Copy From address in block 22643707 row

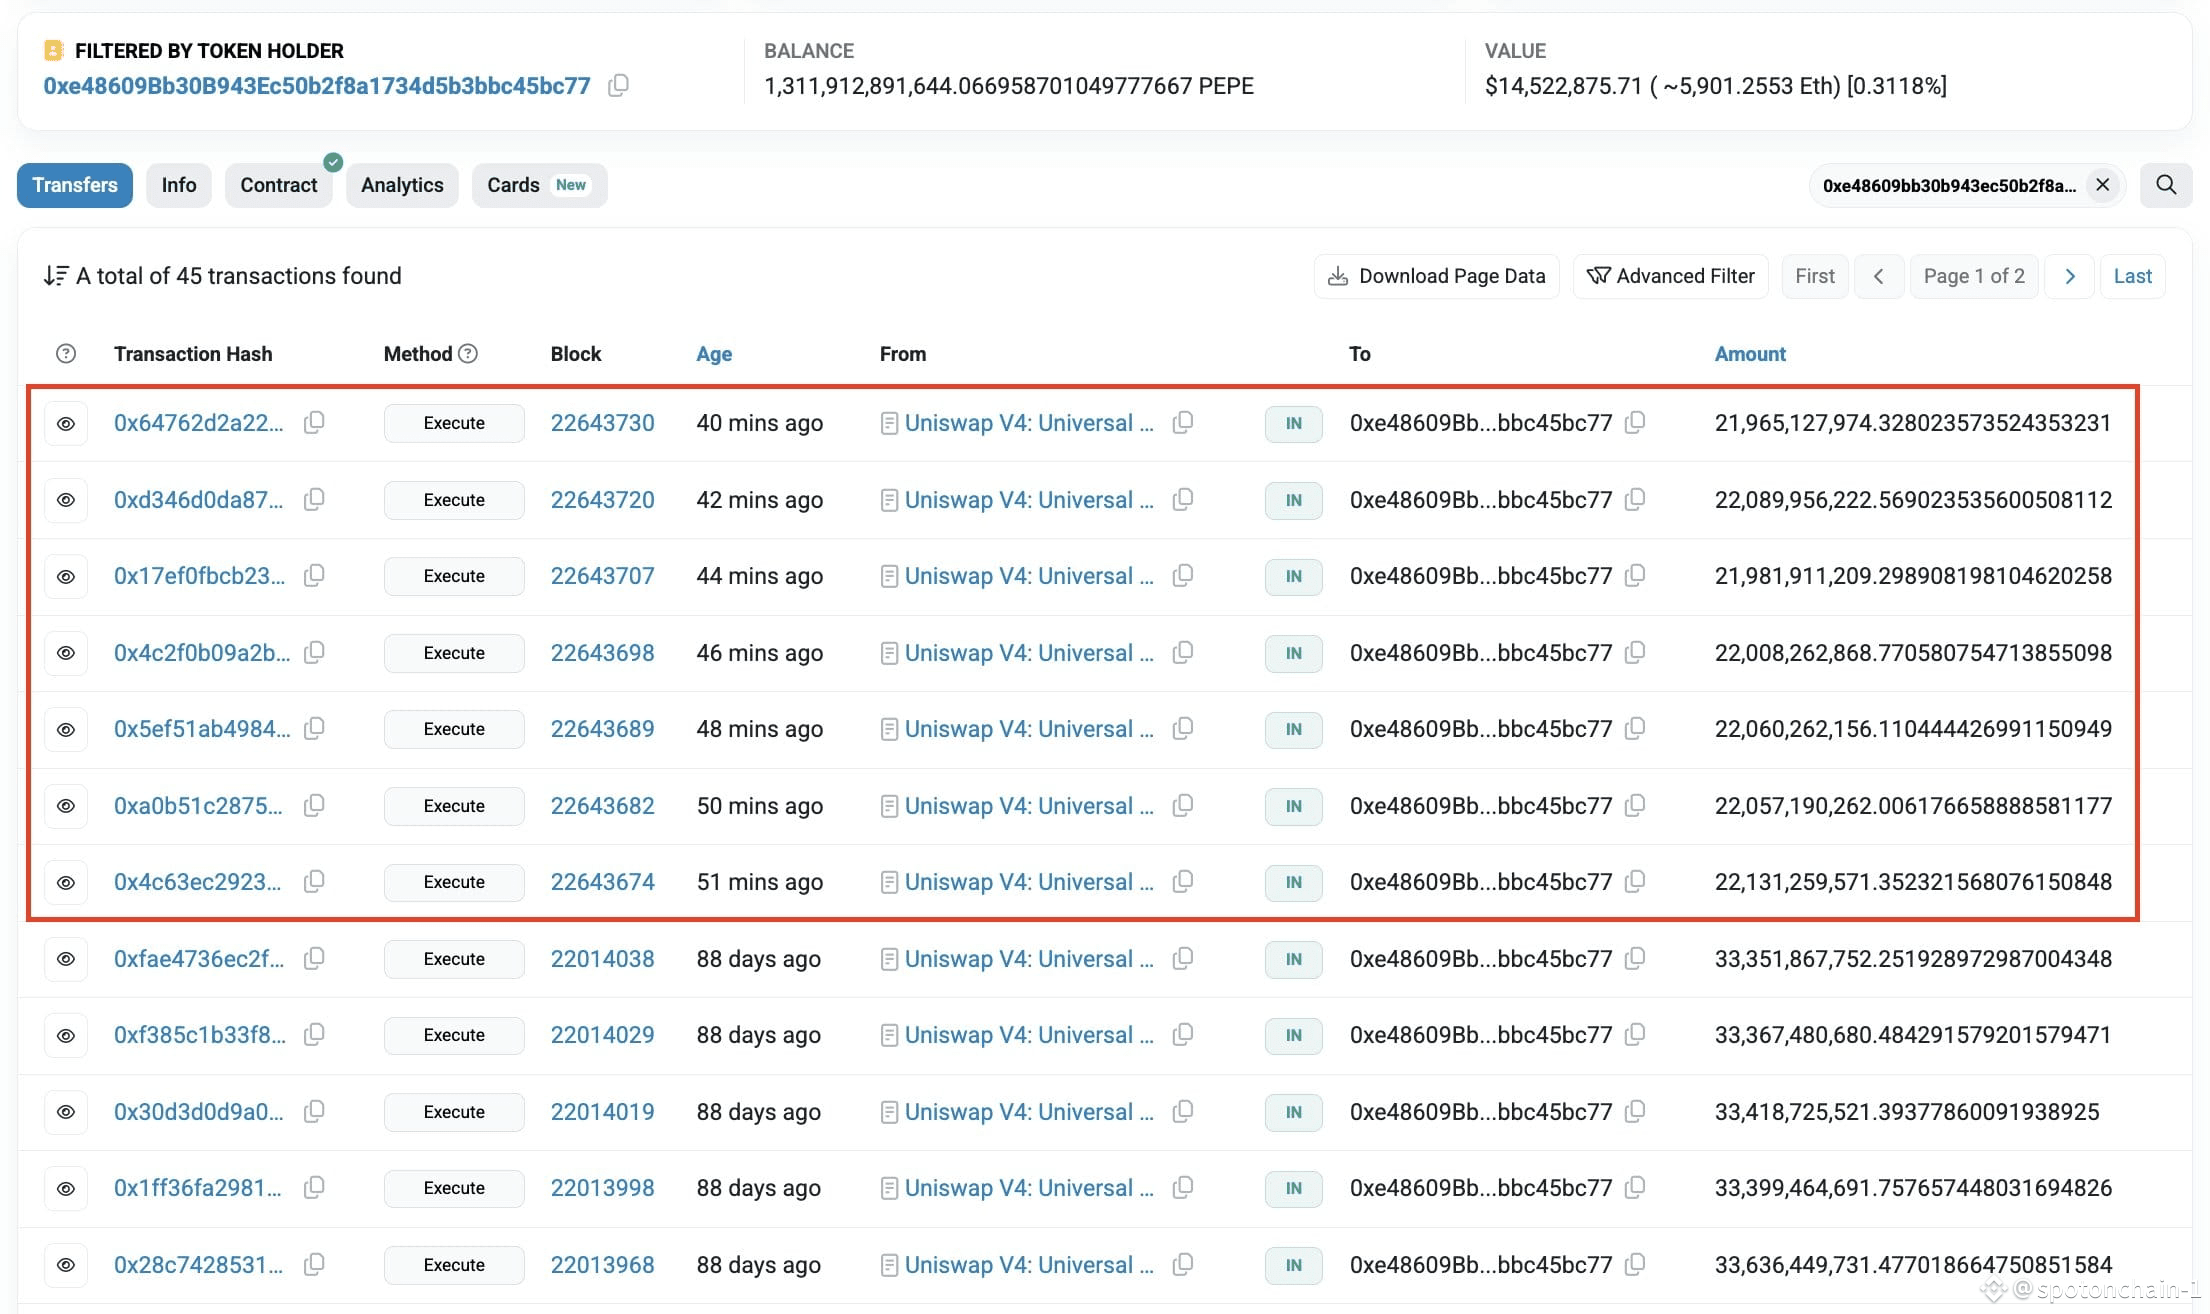[1183, 576]
